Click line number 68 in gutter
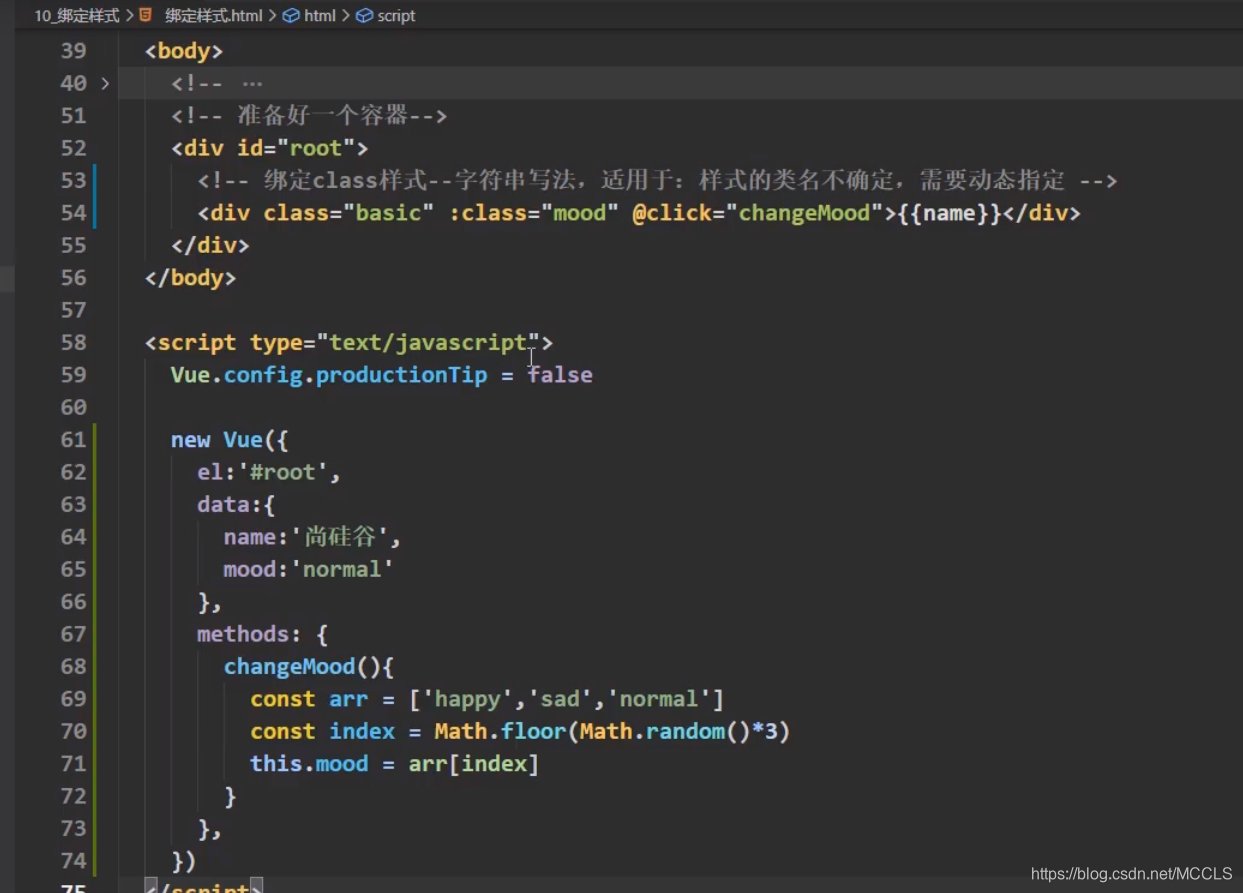The width and height of the screenshot is (1243, 893). pyautogui.click(x=73, y=667)
